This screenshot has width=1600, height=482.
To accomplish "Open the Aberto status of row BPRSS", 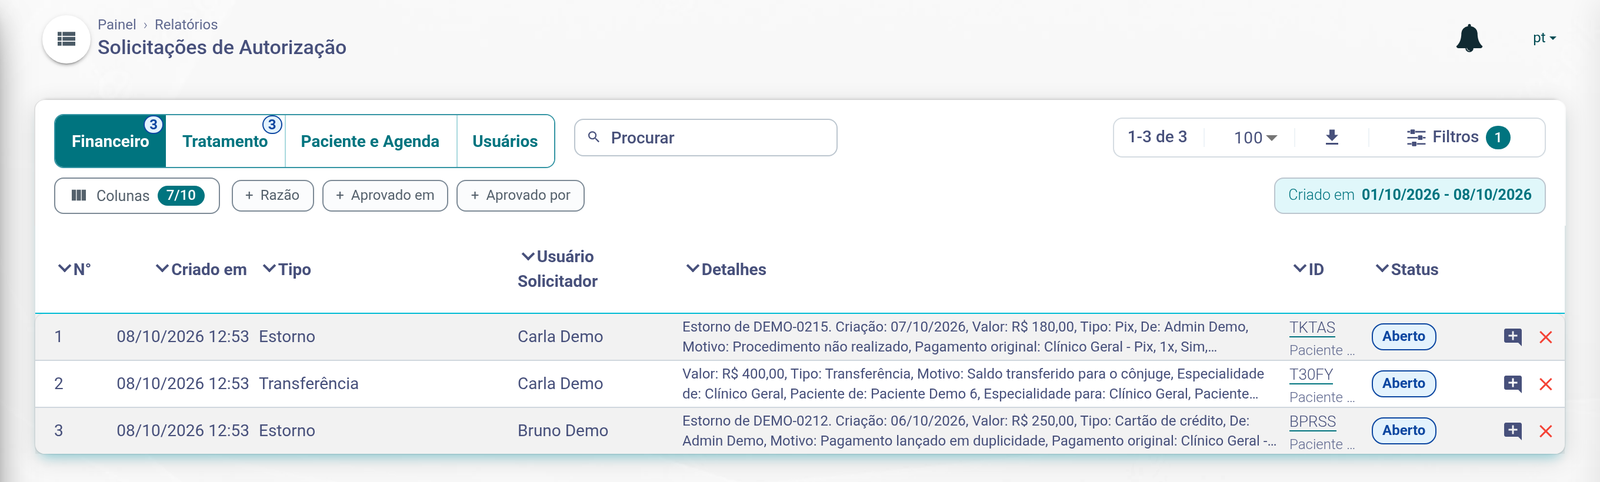I will tap(1404, 431).
